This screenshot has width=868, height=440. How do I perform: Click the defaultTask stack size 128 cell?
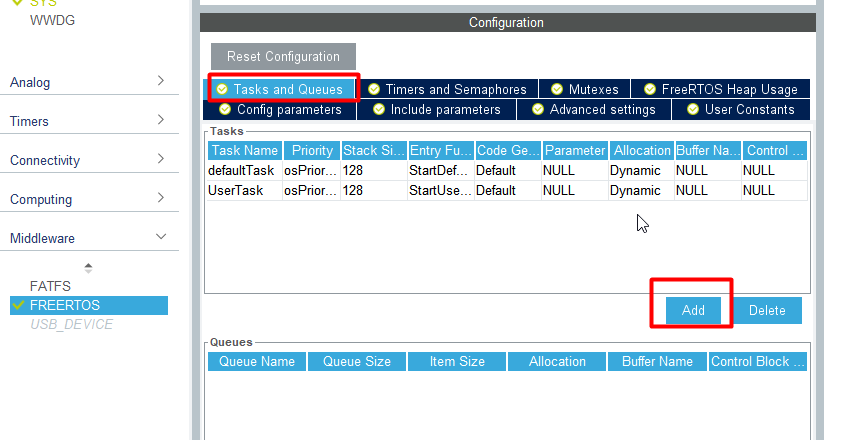click(x=374, y=170)
